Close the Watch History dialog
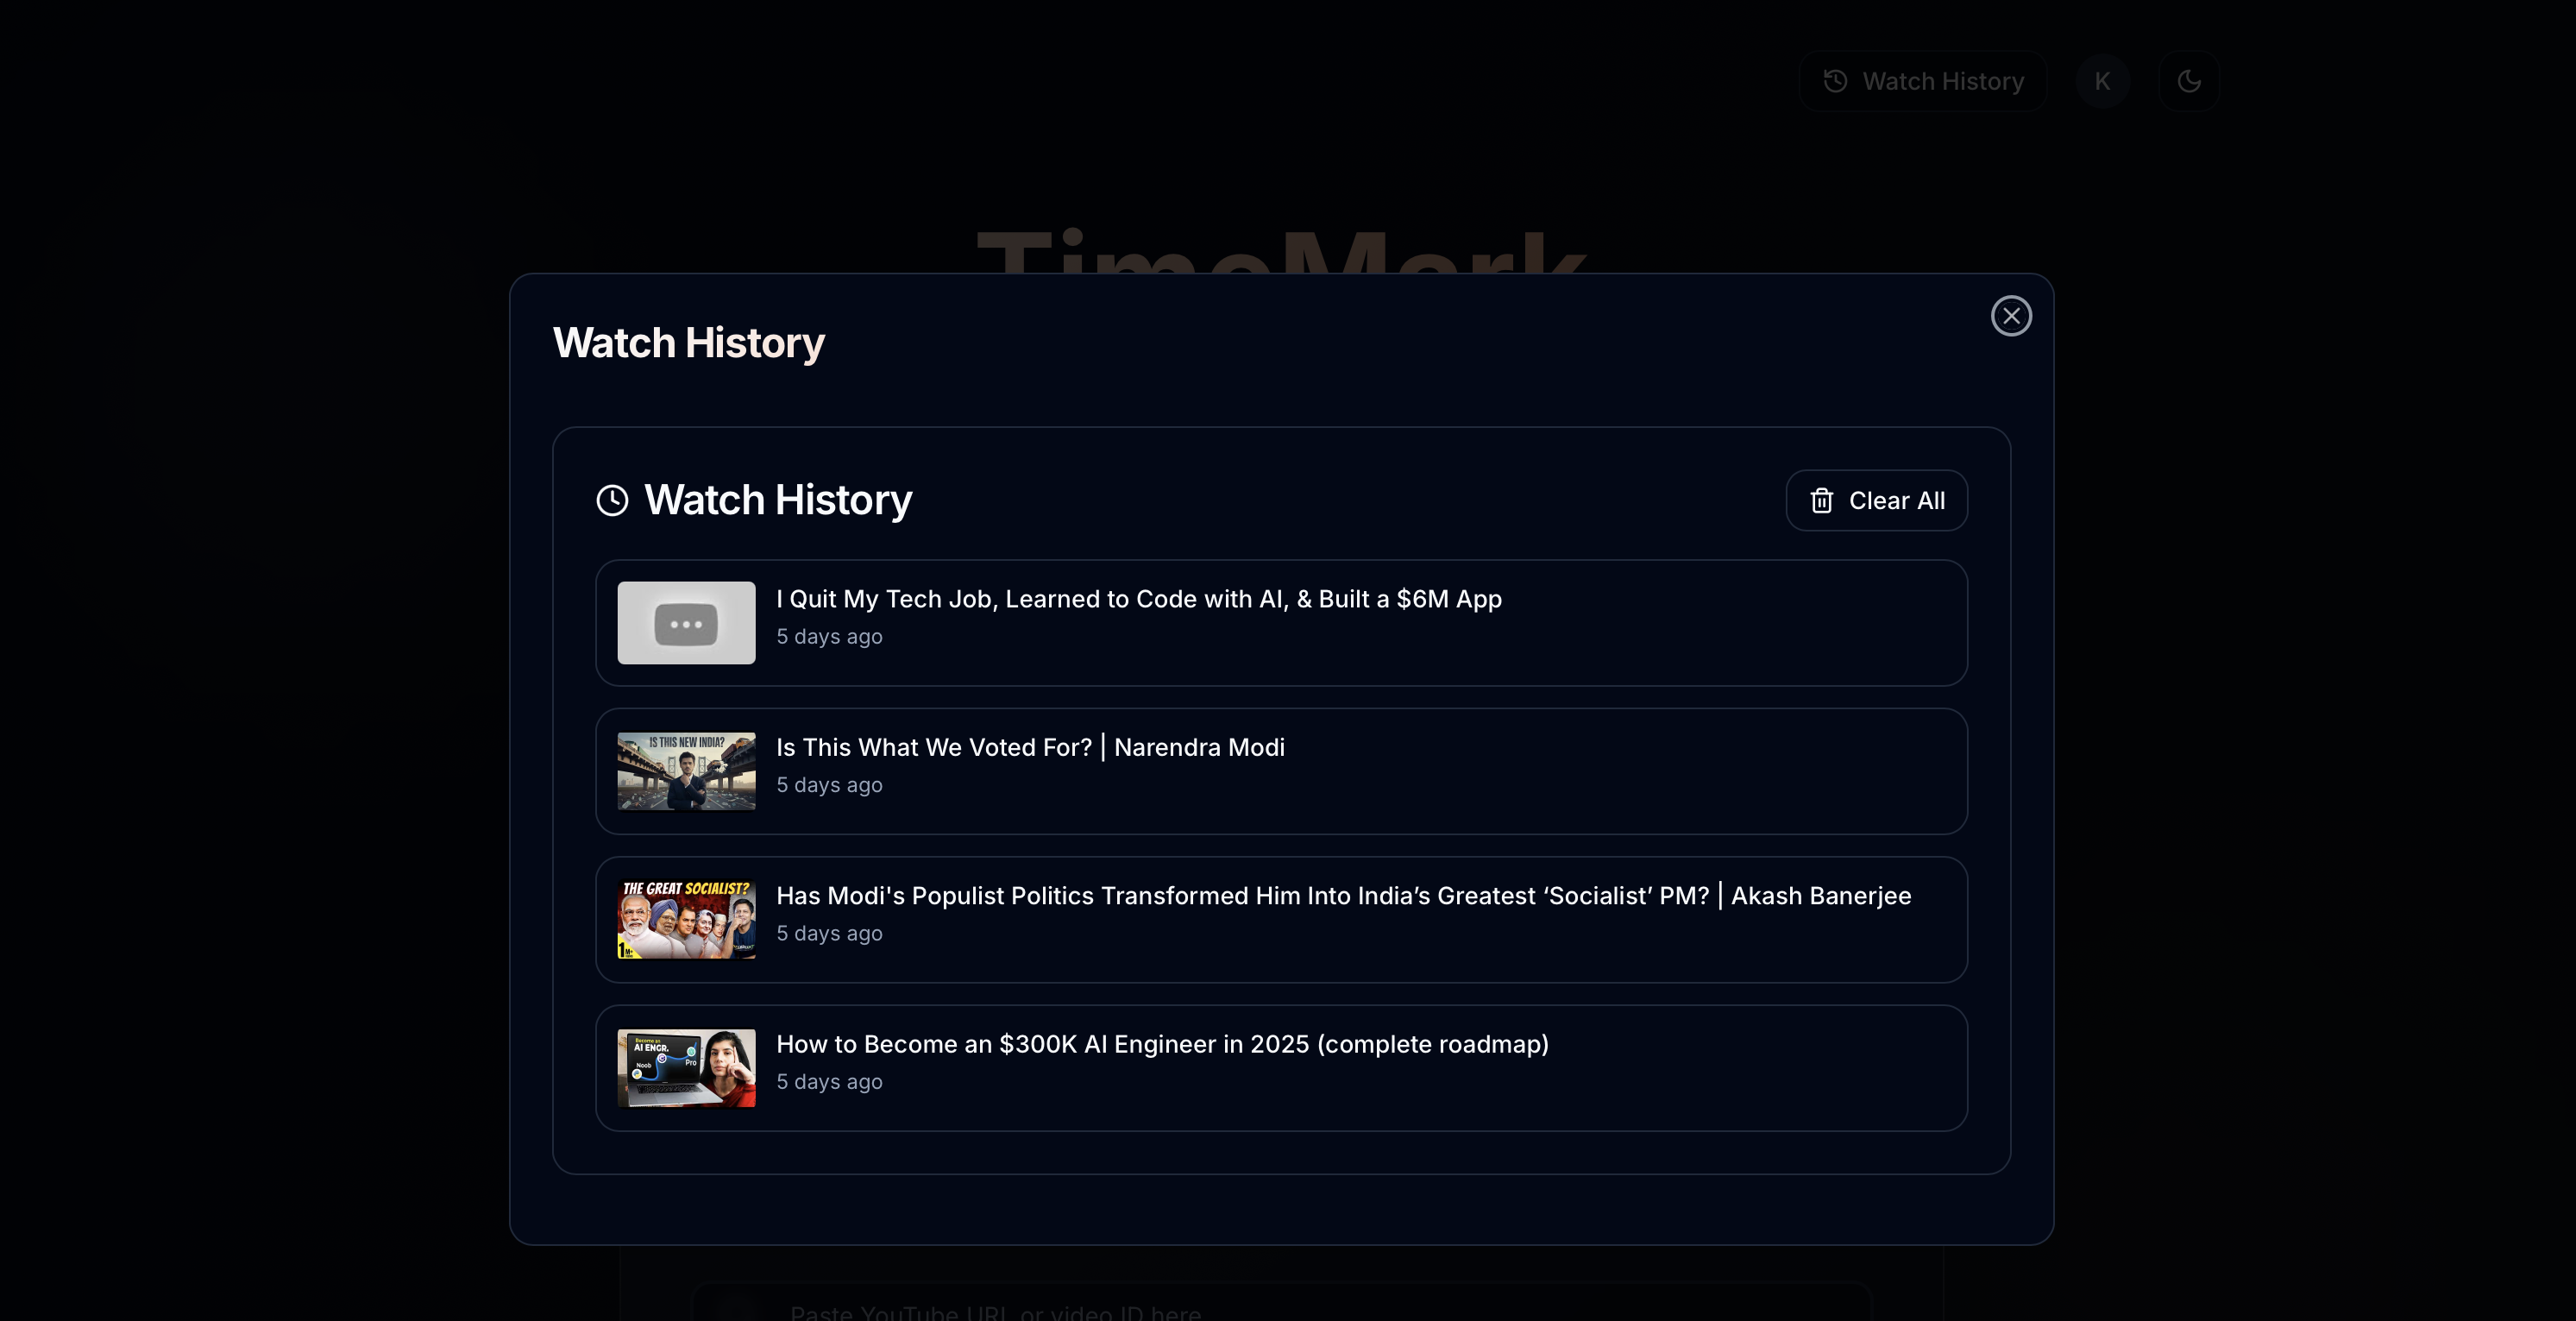2576x1321 pixels. pyautogui.click(x=2010, y=316)
